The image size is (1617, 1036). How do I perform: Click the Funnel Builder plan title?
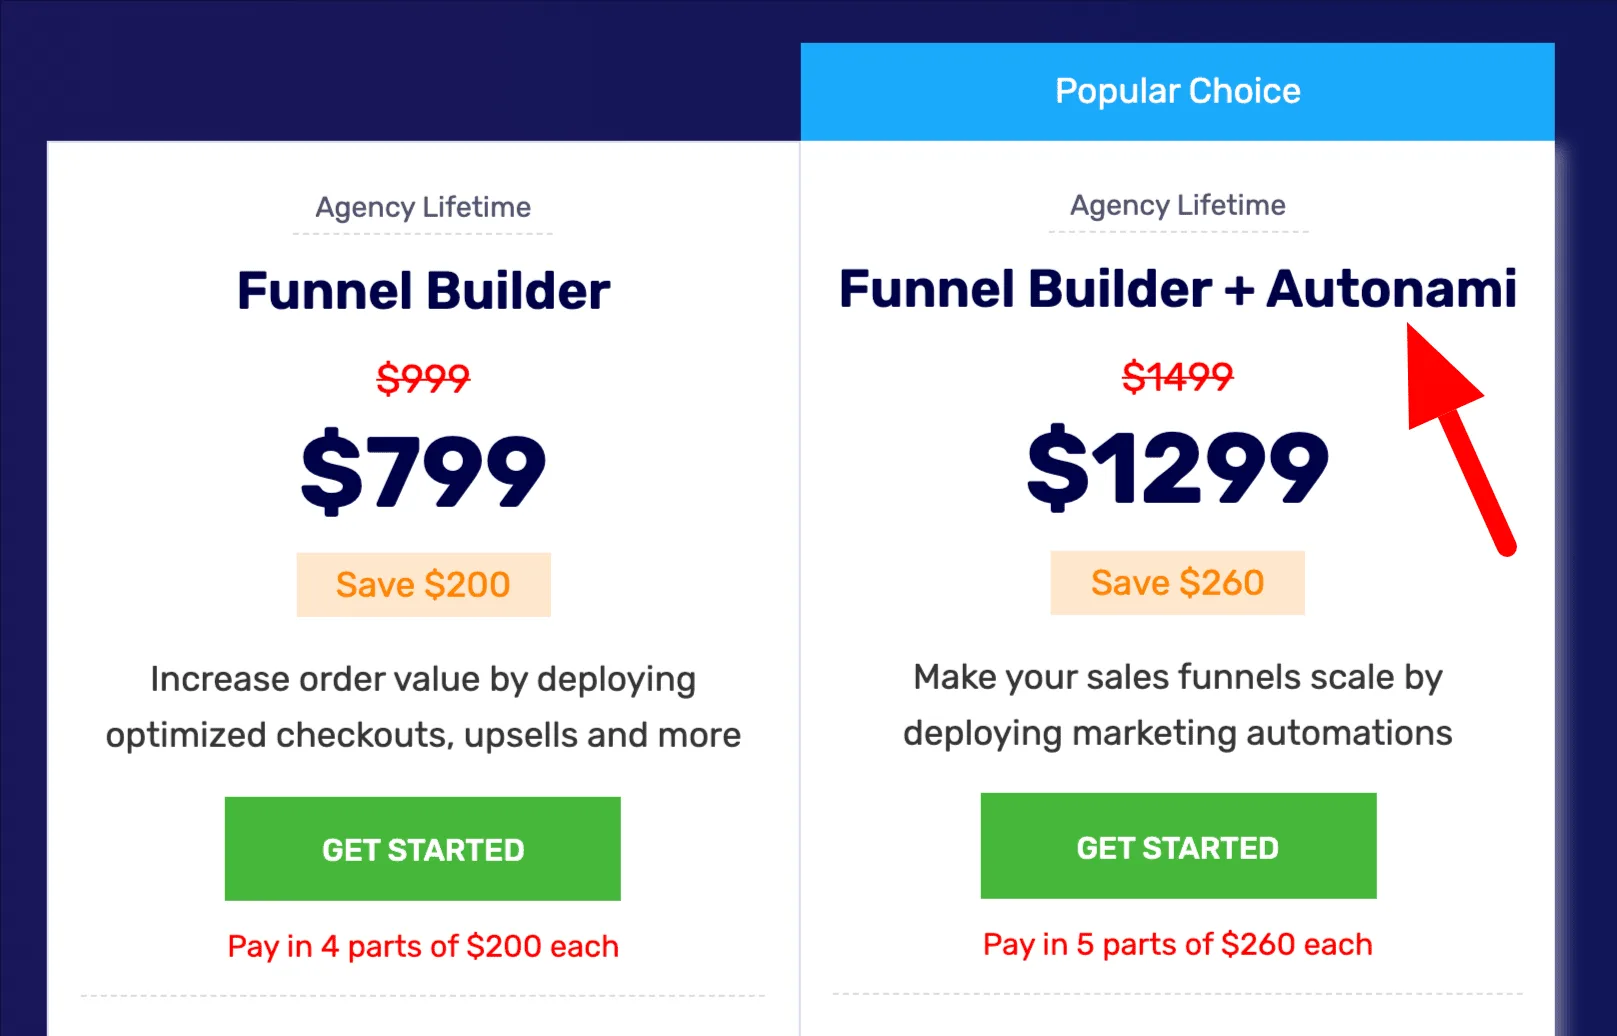[x=423, y=291]
